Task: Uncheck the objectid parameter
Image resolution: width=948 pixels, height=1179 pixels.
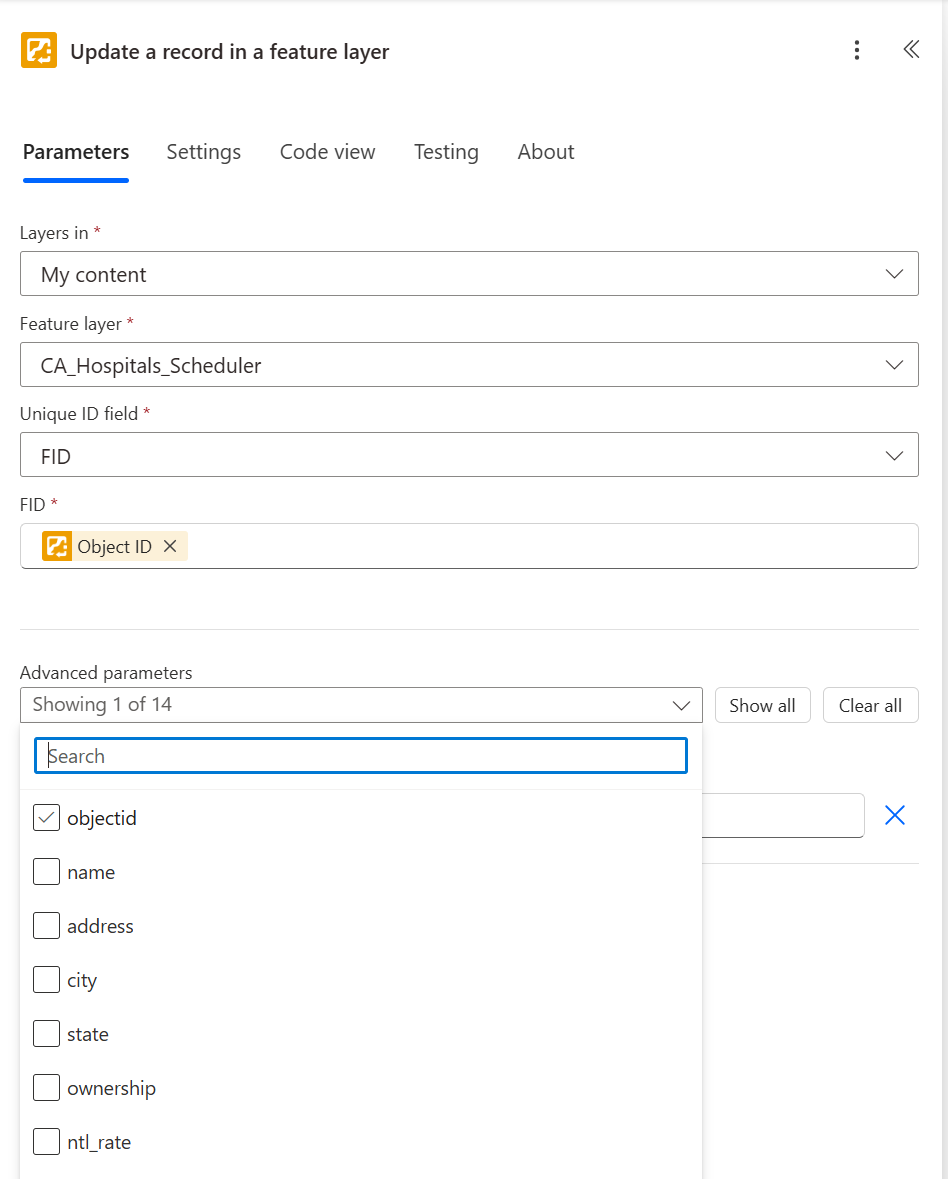Action: (46, 817)
